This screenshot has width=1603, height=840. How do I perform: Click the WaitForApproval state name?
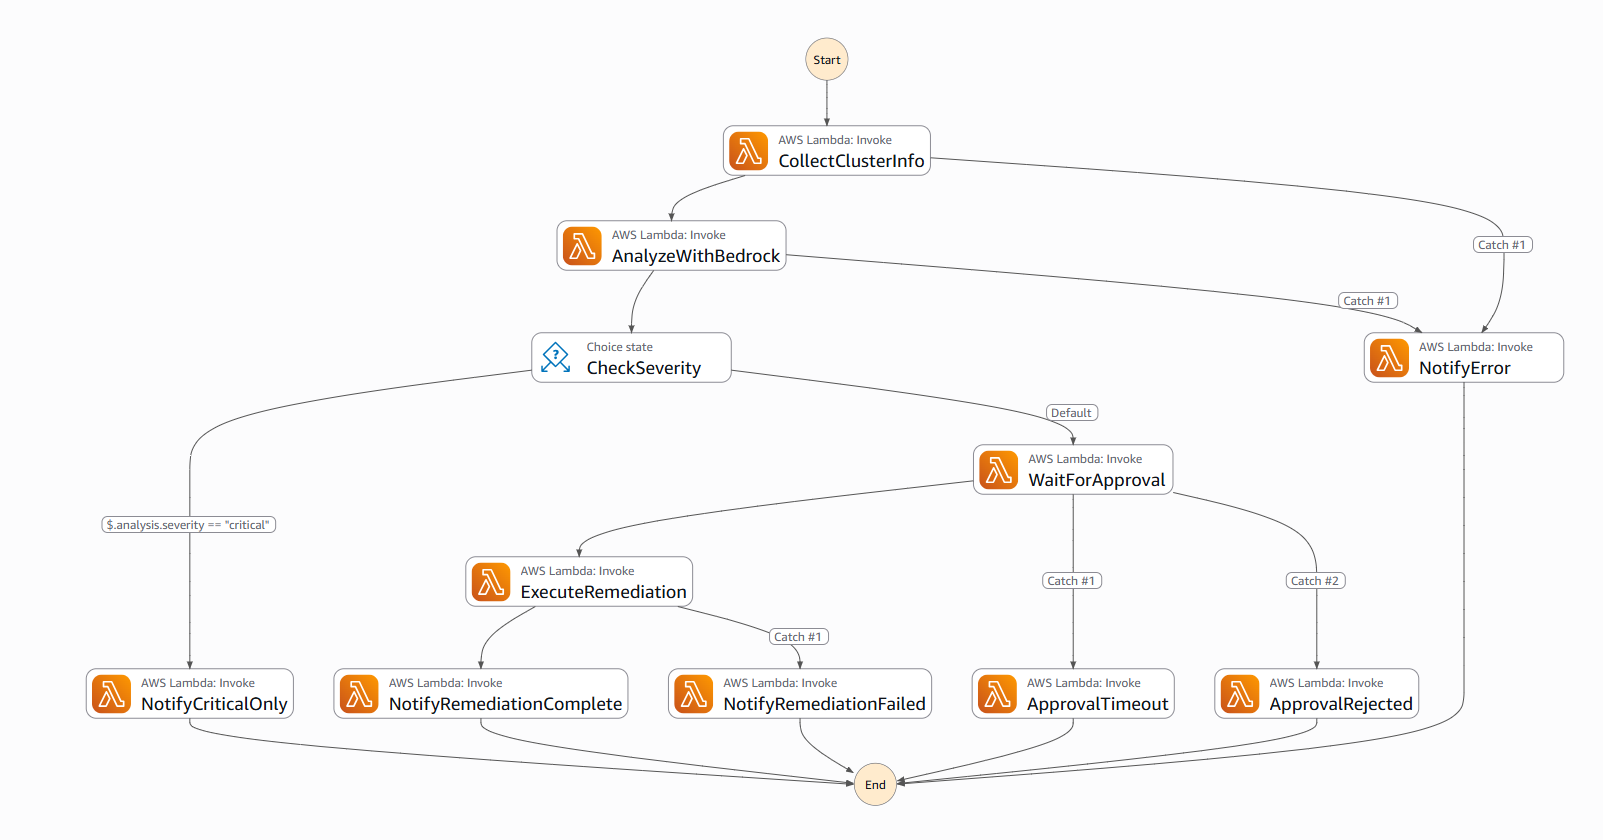click(1097, 480)
